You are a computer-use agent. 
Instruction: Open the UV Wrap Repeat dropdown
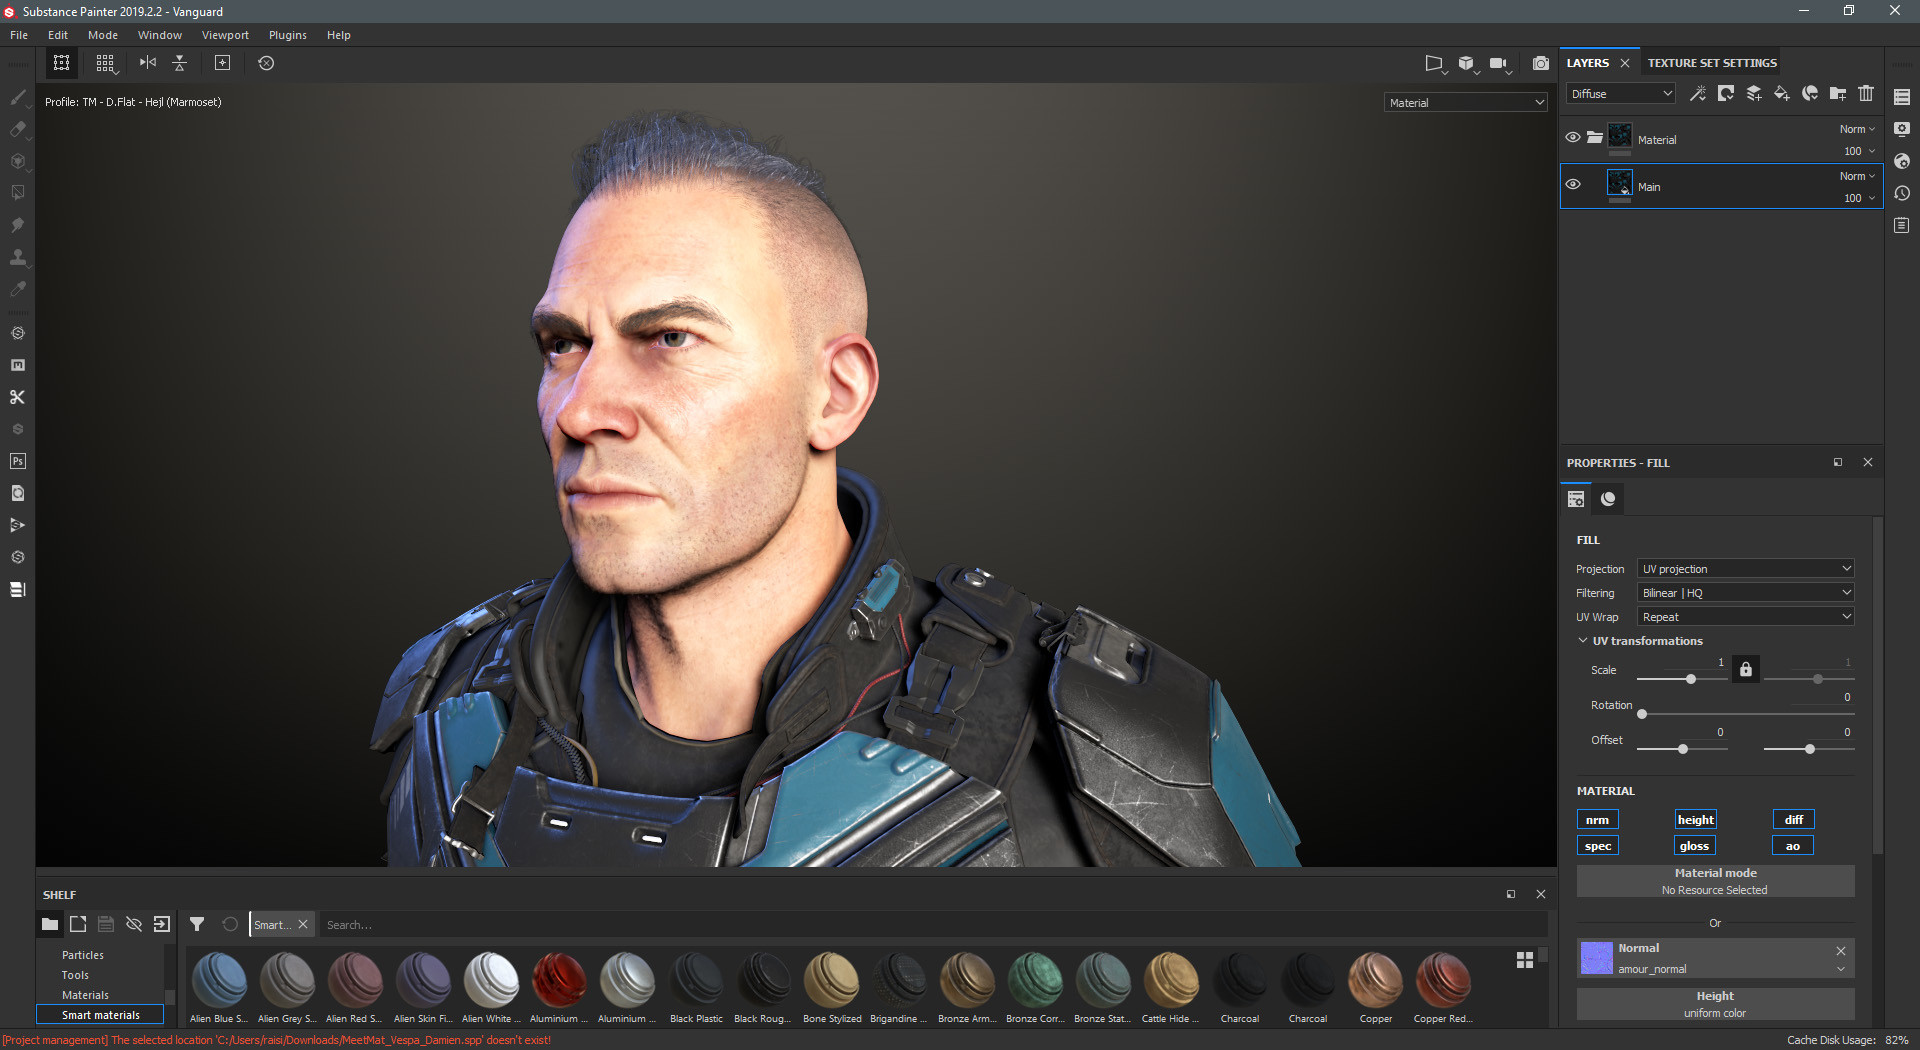click(1744, 616)
